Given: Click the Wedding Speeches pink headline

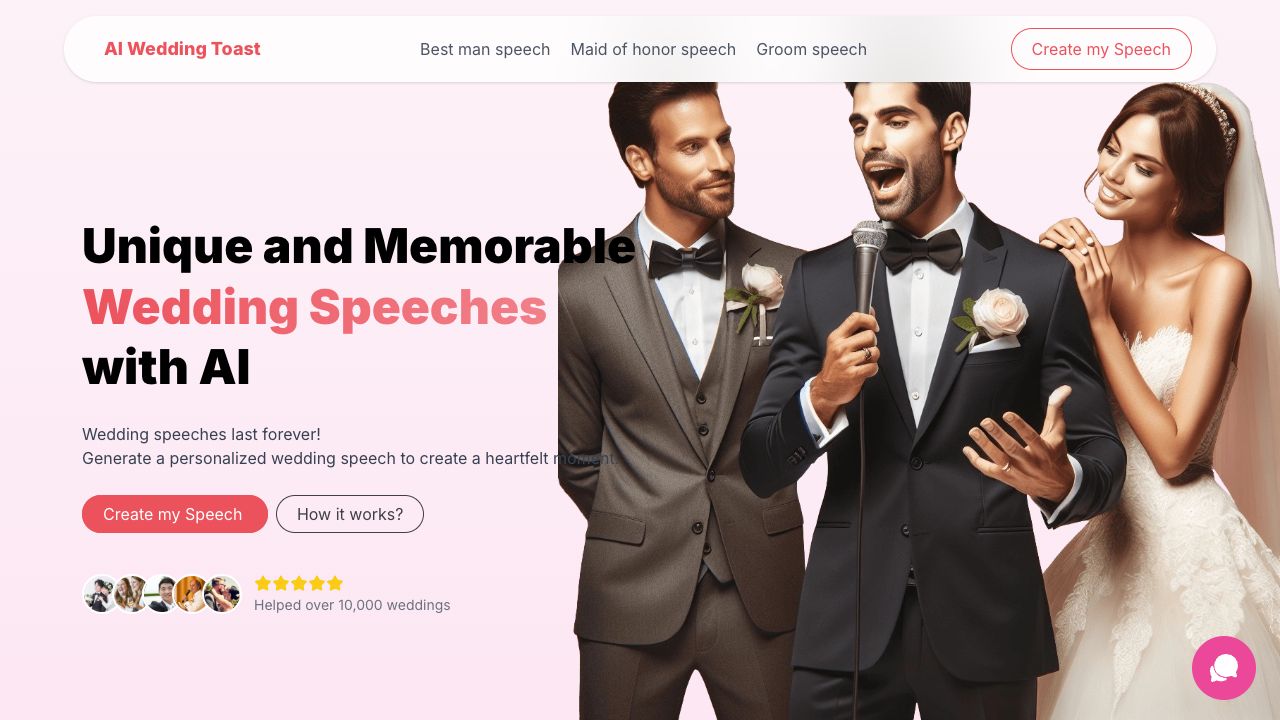Looking at the screenshot, I should pyautogui.click(x=314, y=307).
